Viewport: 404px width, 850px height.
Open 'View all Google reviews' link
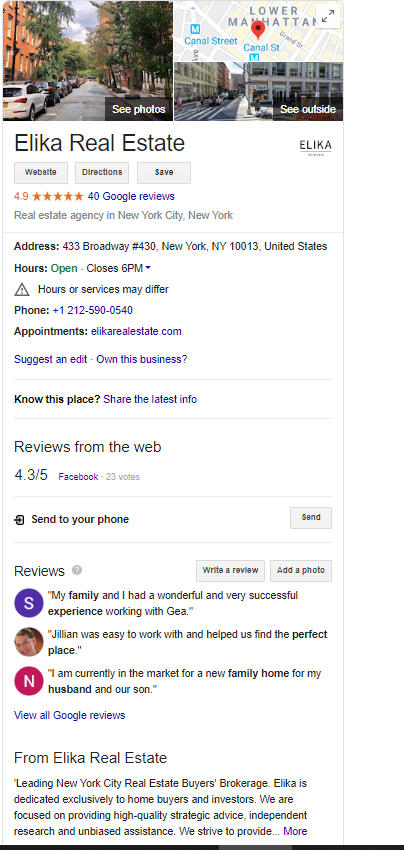point(69,715)
